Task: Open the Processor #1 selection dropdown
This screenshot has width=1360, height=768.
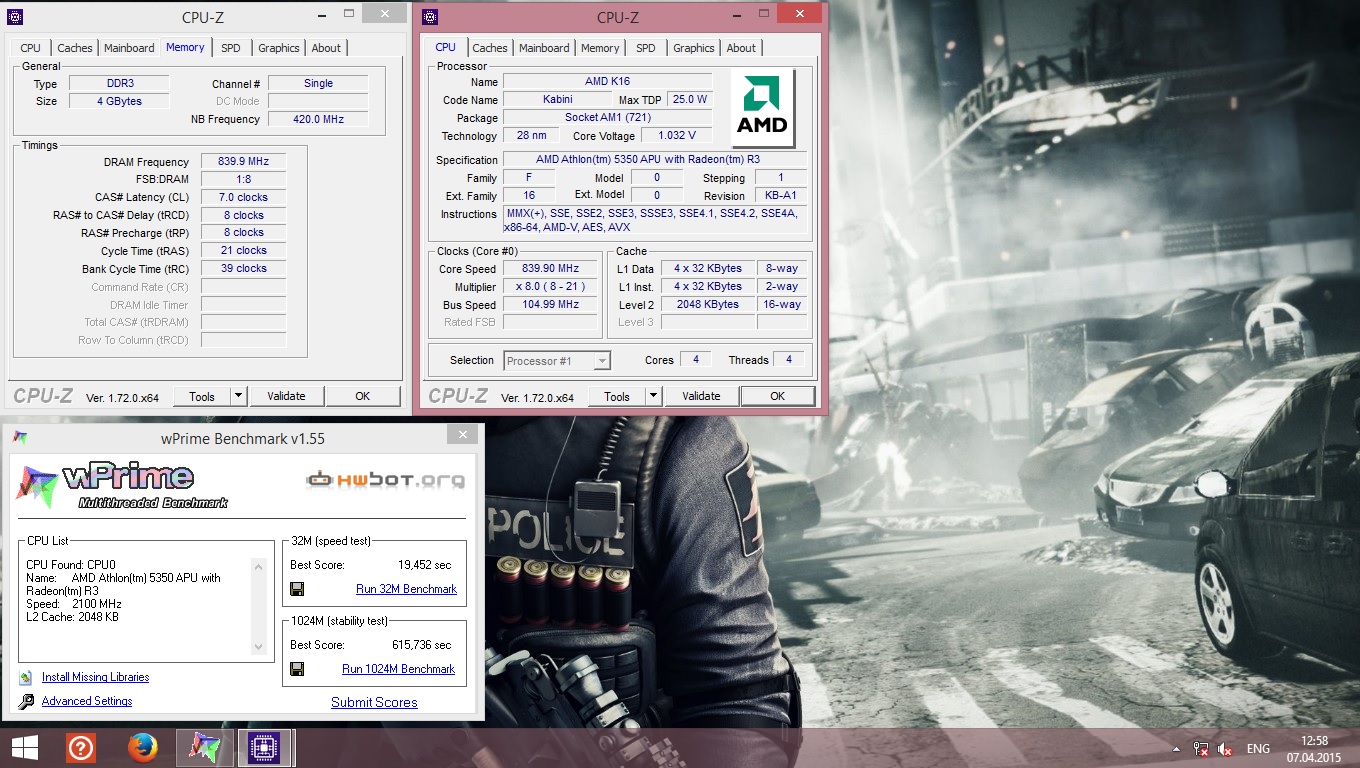Action: click(557, 361)
